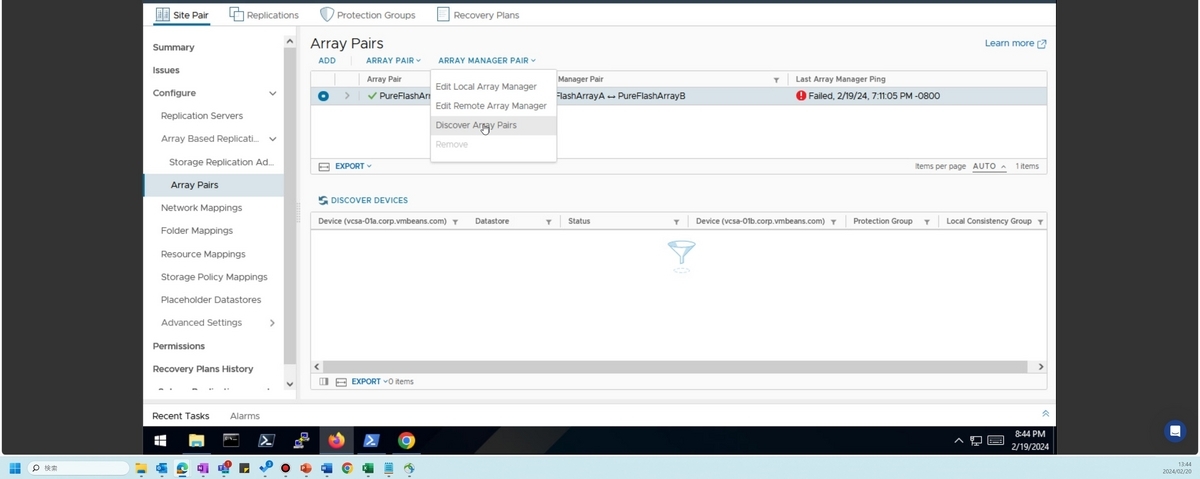Choose Edit Remote Array Manager
The height and width of the screenshot is (479, 1200).
coord(491,106)
